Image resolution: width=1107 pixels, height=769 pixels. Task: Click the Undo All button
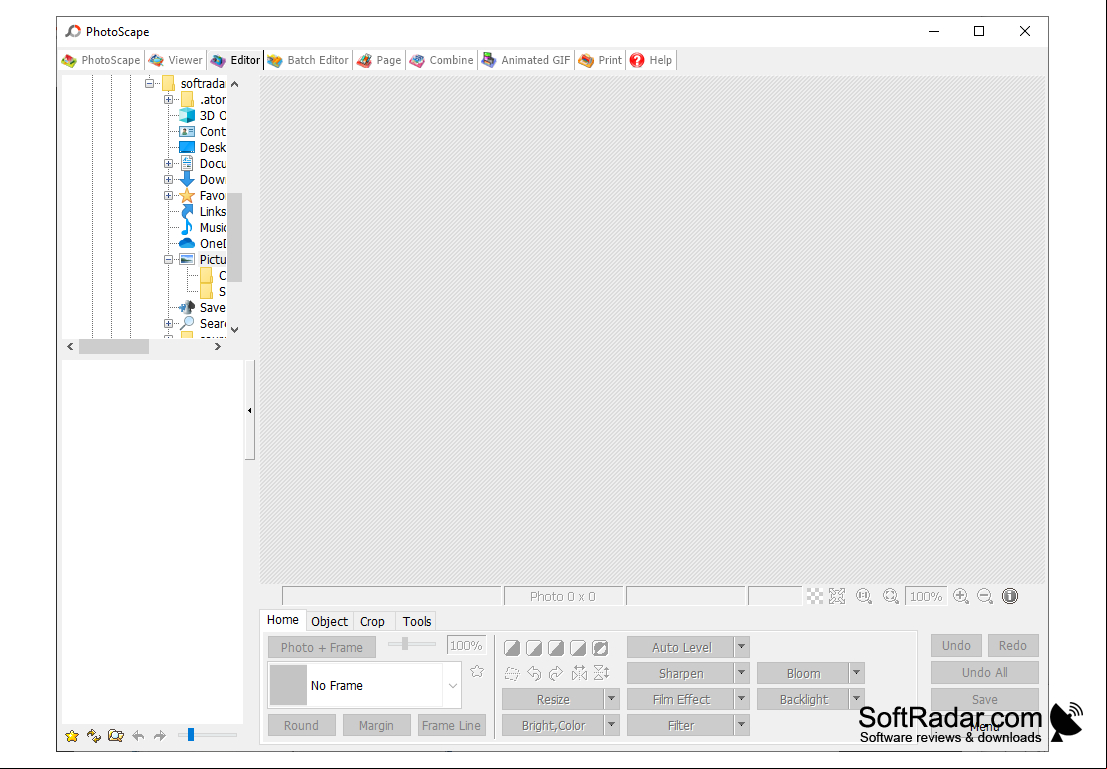click(x=984, y=672)
